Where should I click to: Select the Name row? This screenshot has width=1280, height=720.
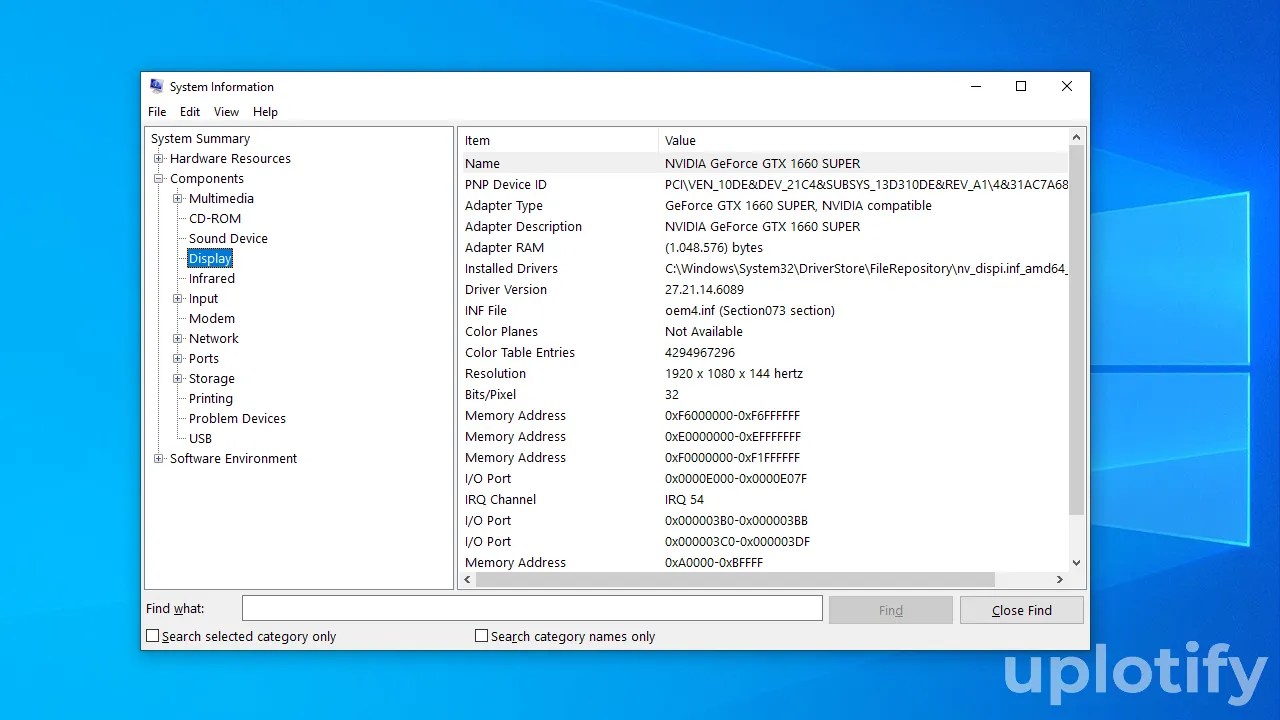764,163
